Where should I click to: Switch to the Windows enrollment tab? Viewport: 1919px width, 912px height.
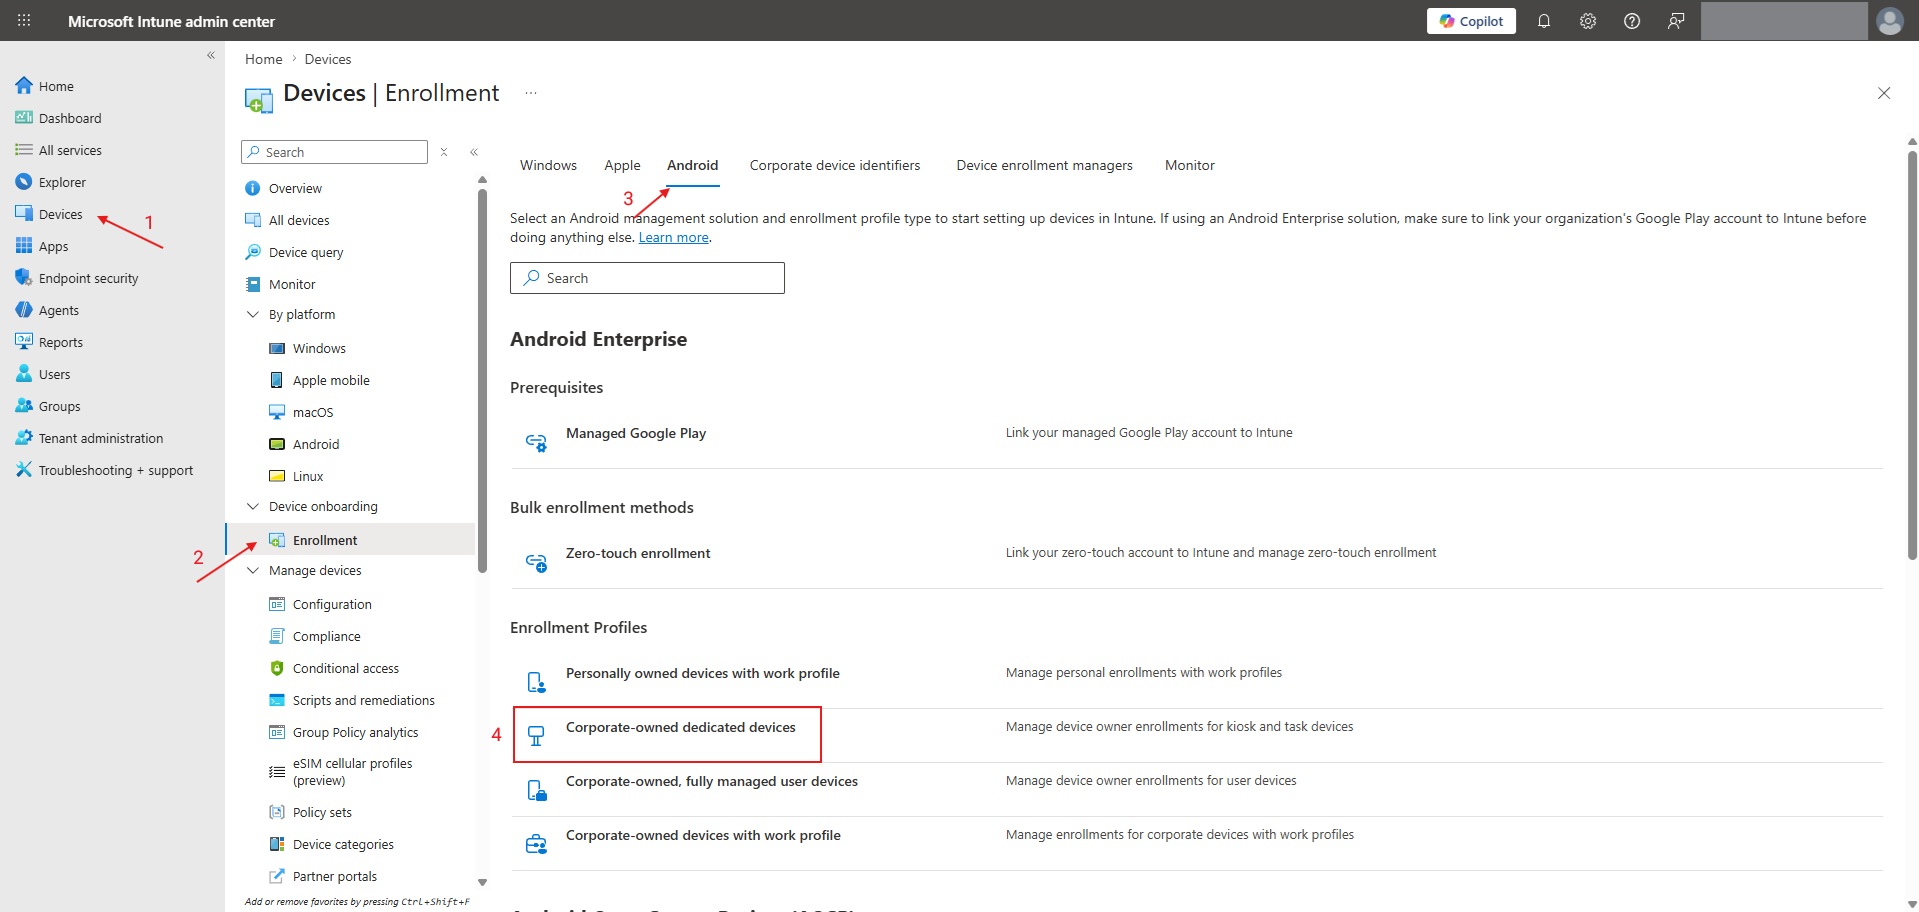point(548,165)
